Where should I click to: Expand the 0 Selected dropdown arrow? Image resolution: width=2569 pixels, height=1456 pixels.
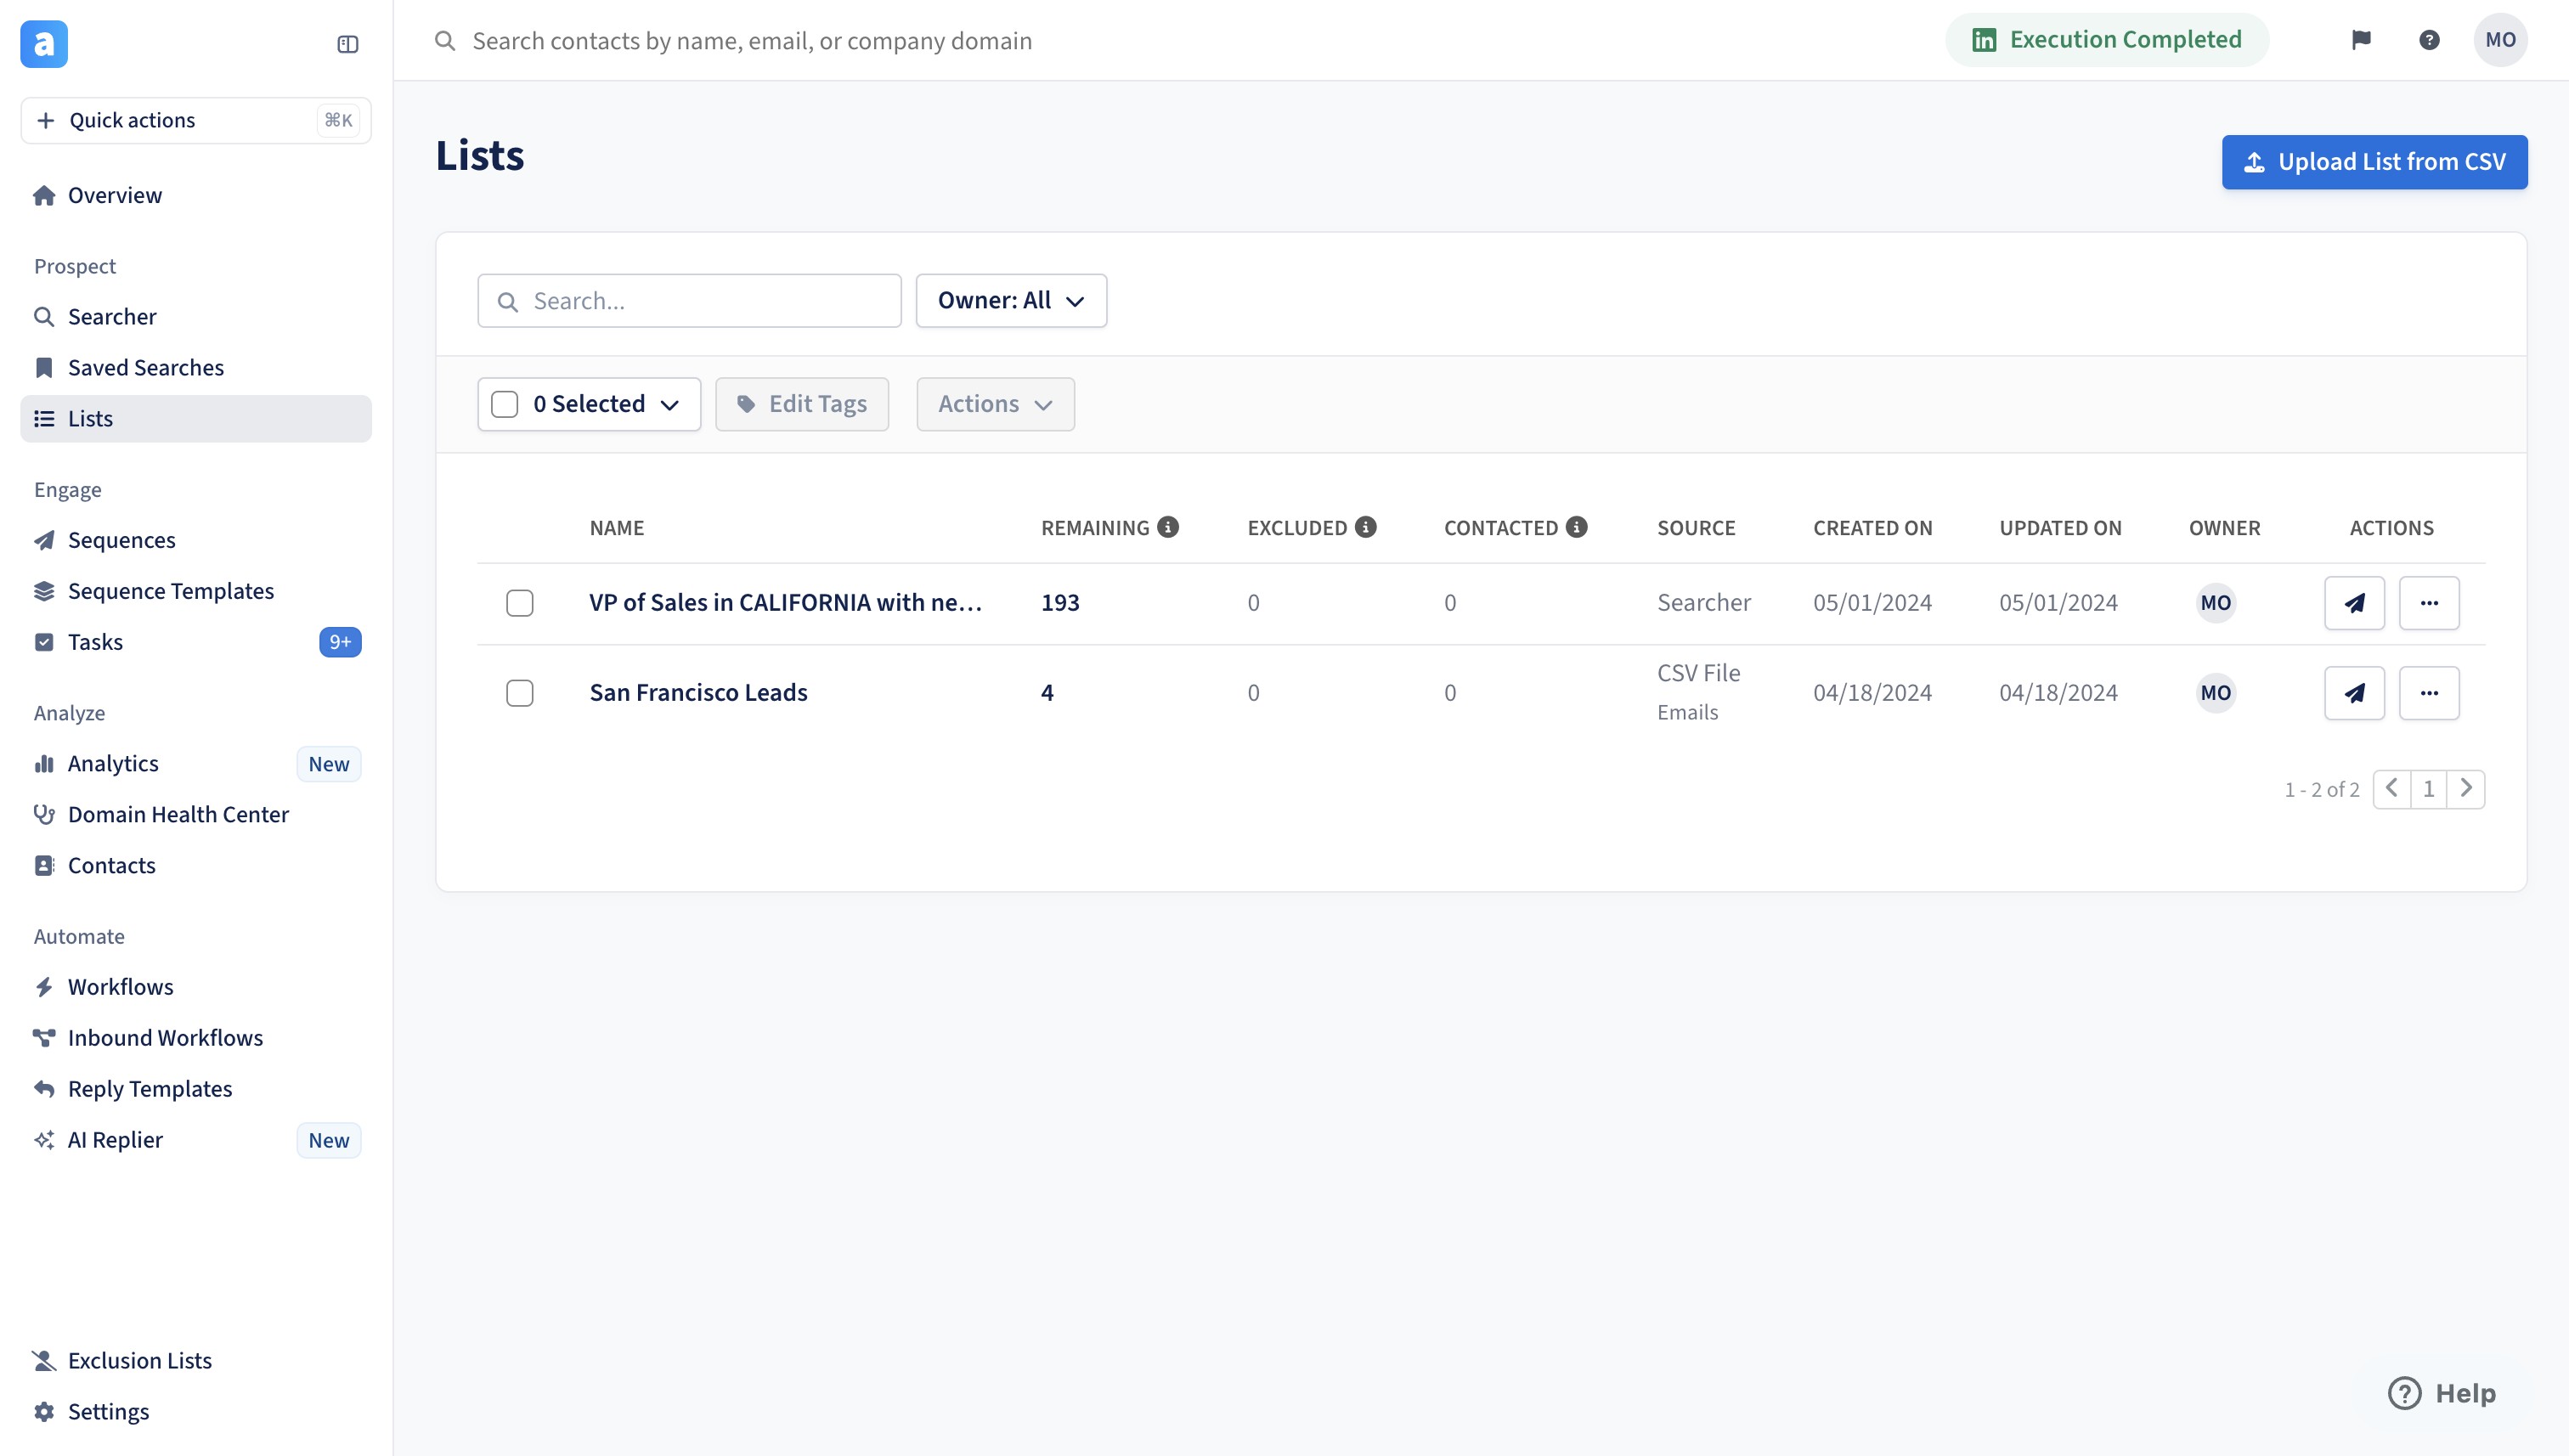point(670,405)
